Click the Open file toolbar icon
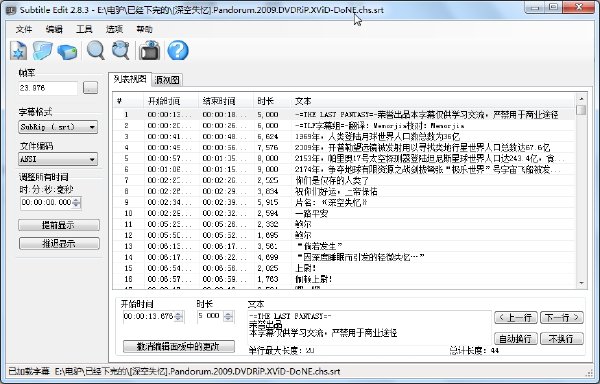The image size is (600, 384). click(x=42, y=50)
